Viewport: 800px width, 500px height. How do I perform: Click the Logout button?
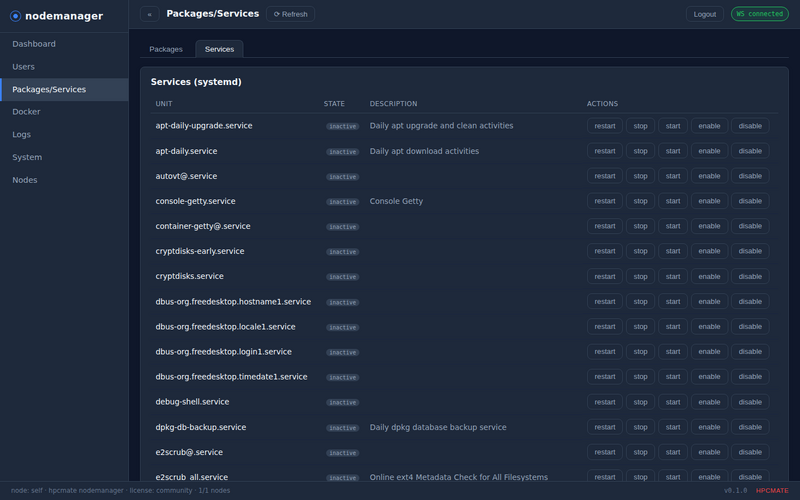pyautogui.click(x=705, y=14)
